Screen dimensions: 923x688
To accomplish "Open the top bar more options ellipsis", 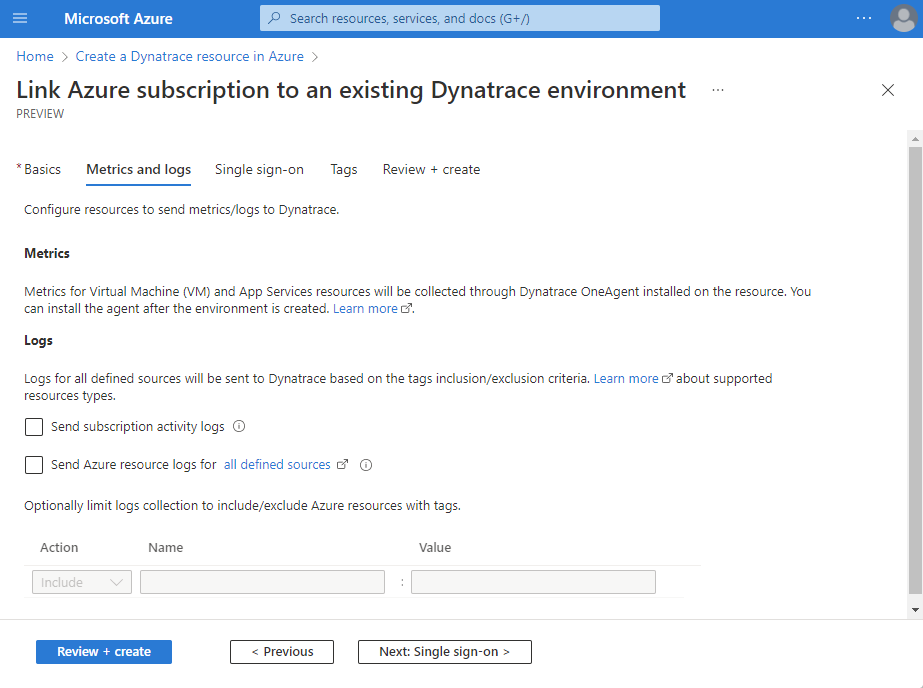I will coord(864,18).
